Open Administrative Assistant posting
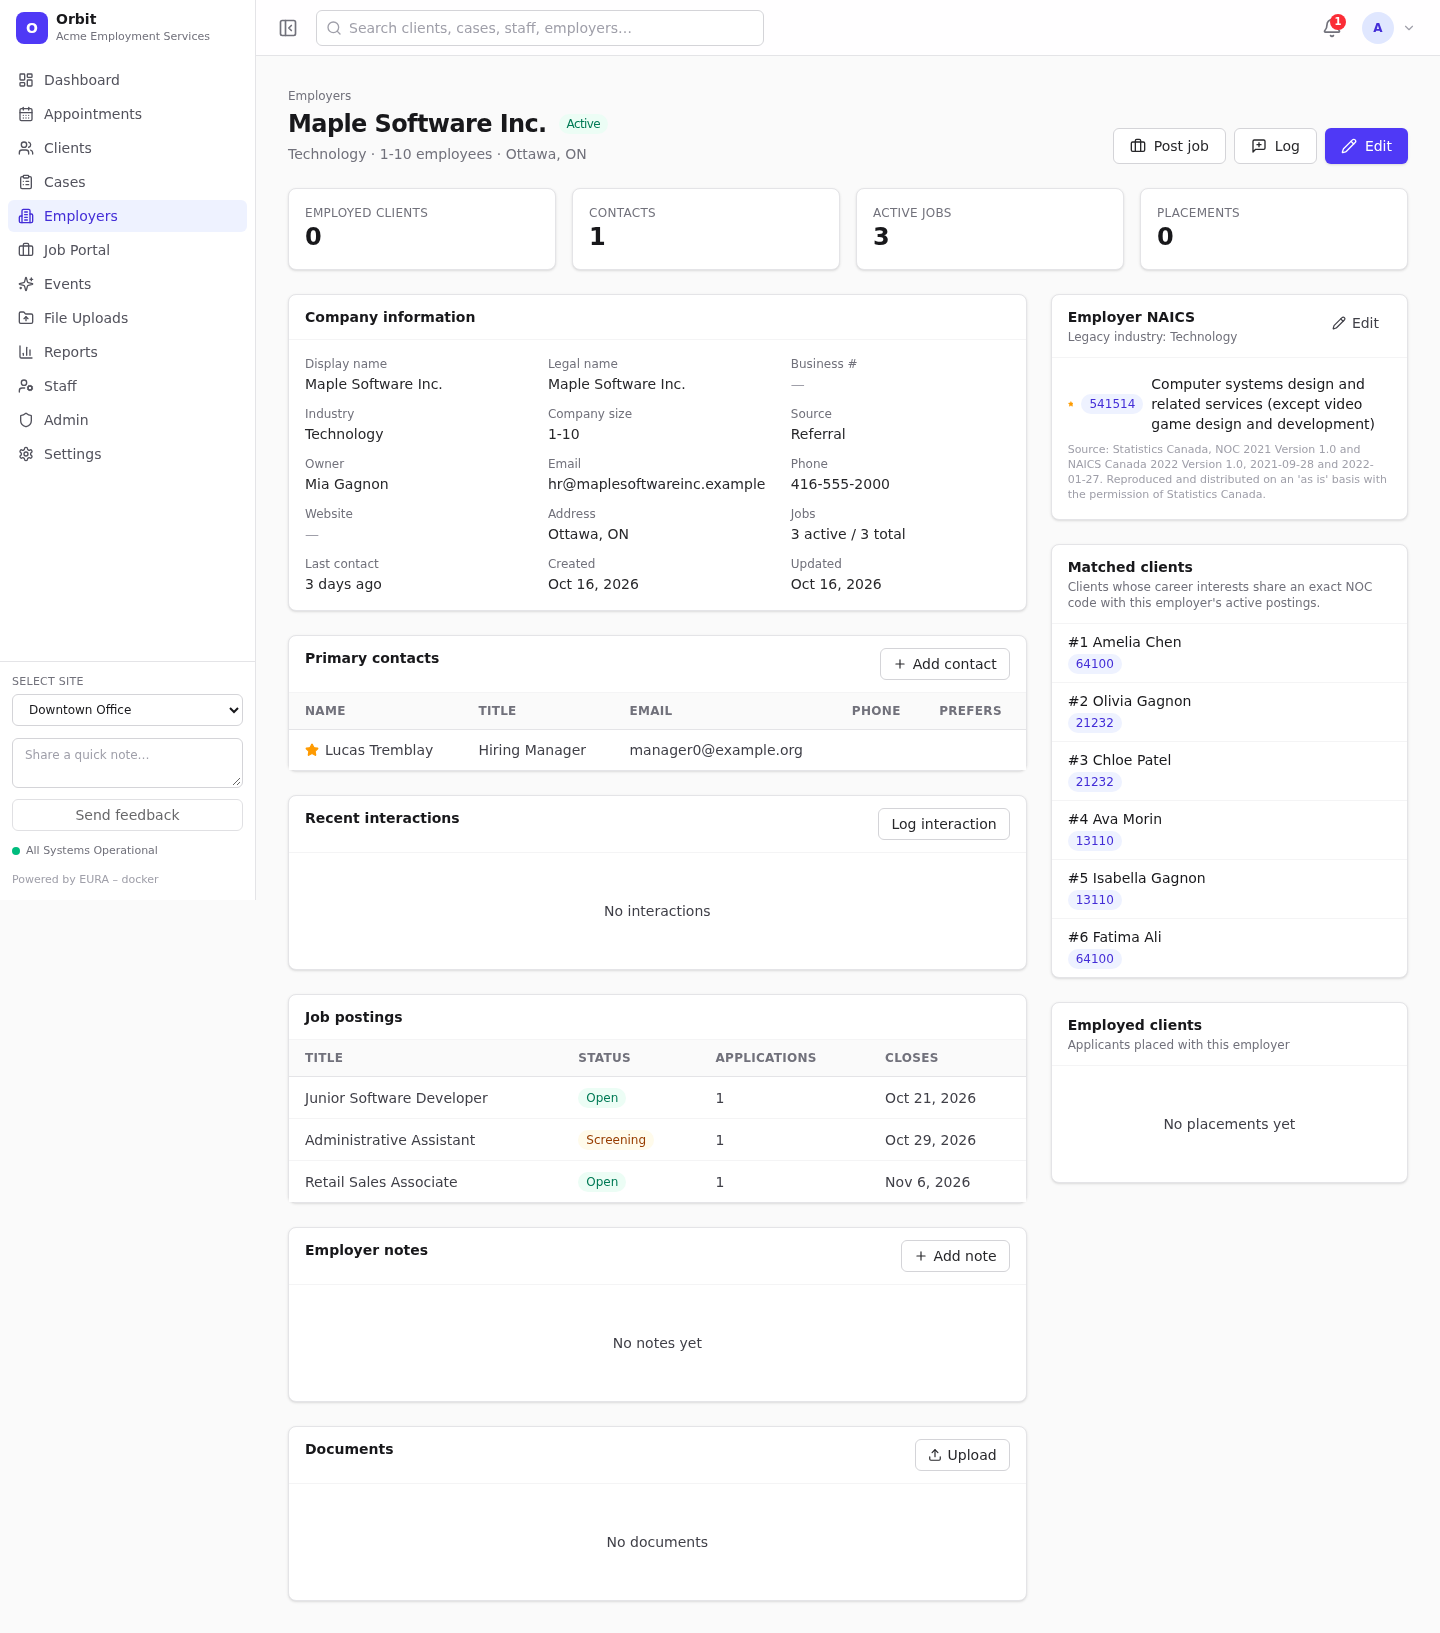 pyautogui.click(x=390, y=1140)
